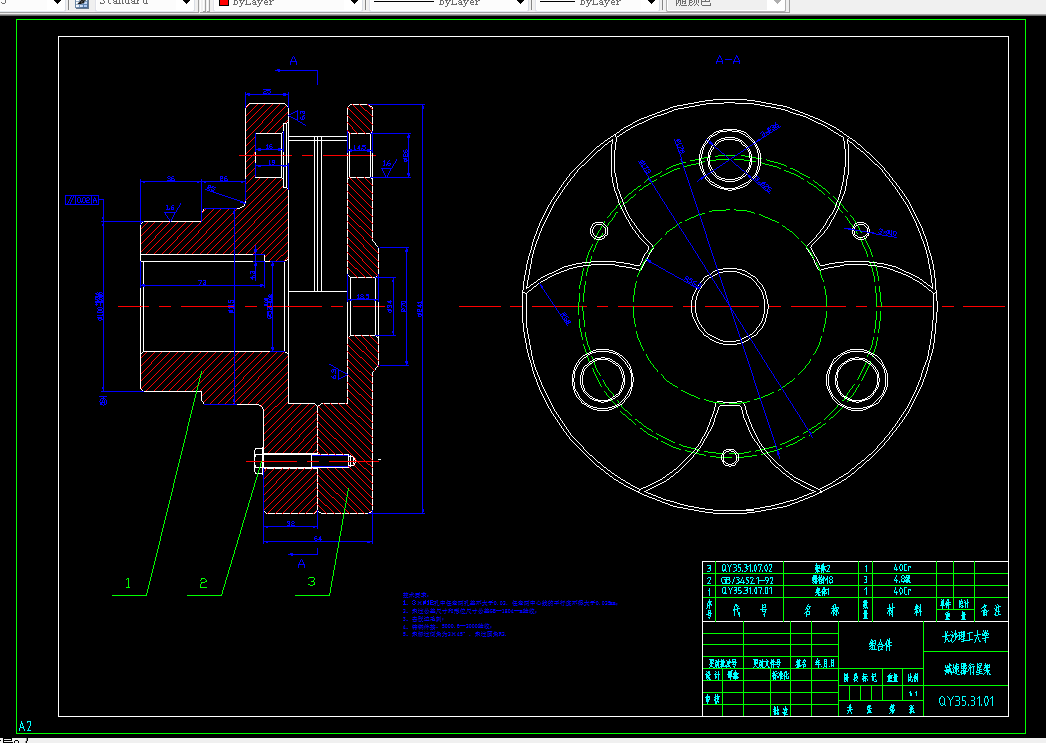1046x743 pixels.
Task: Click the GB/3452.1-92 parts list entry
Action: click(747, 580)
